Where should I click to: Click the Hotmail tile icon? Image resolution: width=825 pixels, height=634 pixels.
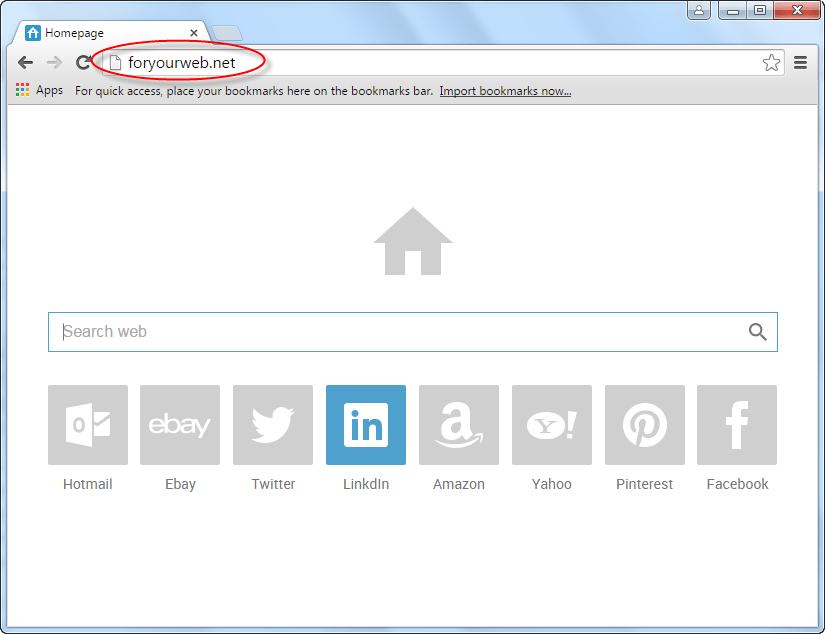88,425
